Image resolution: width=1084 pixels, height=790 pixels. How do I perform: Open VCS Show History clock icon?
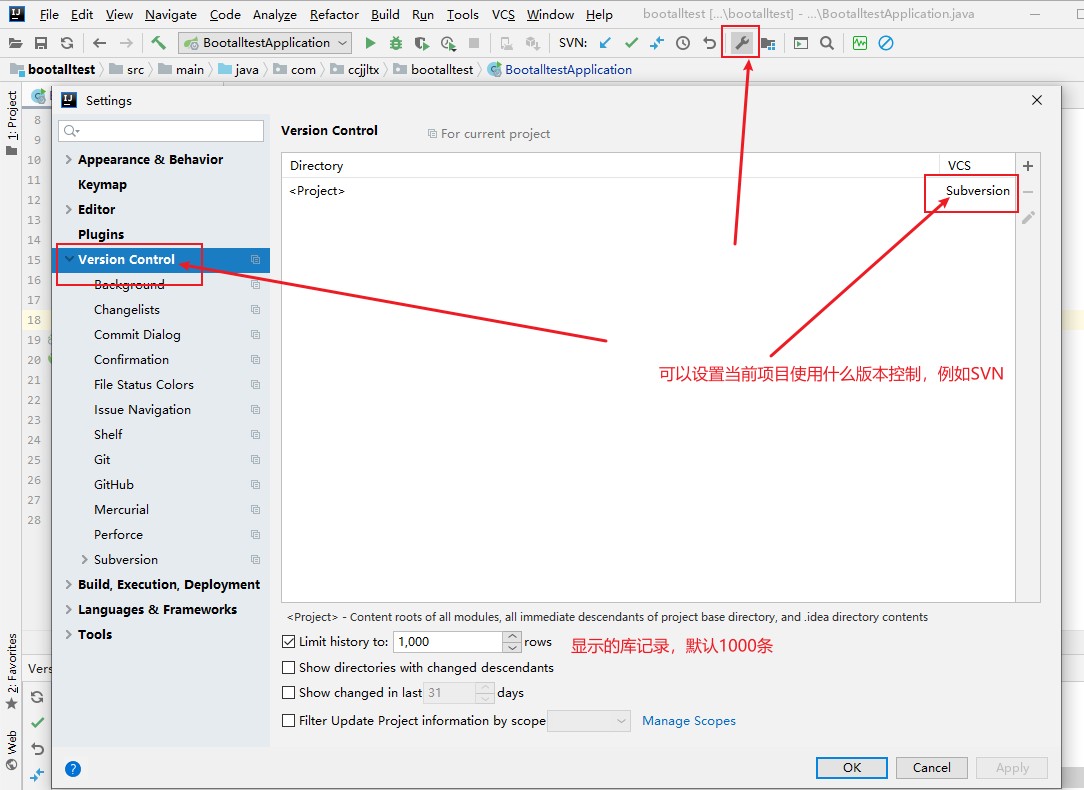pos(683,43)
